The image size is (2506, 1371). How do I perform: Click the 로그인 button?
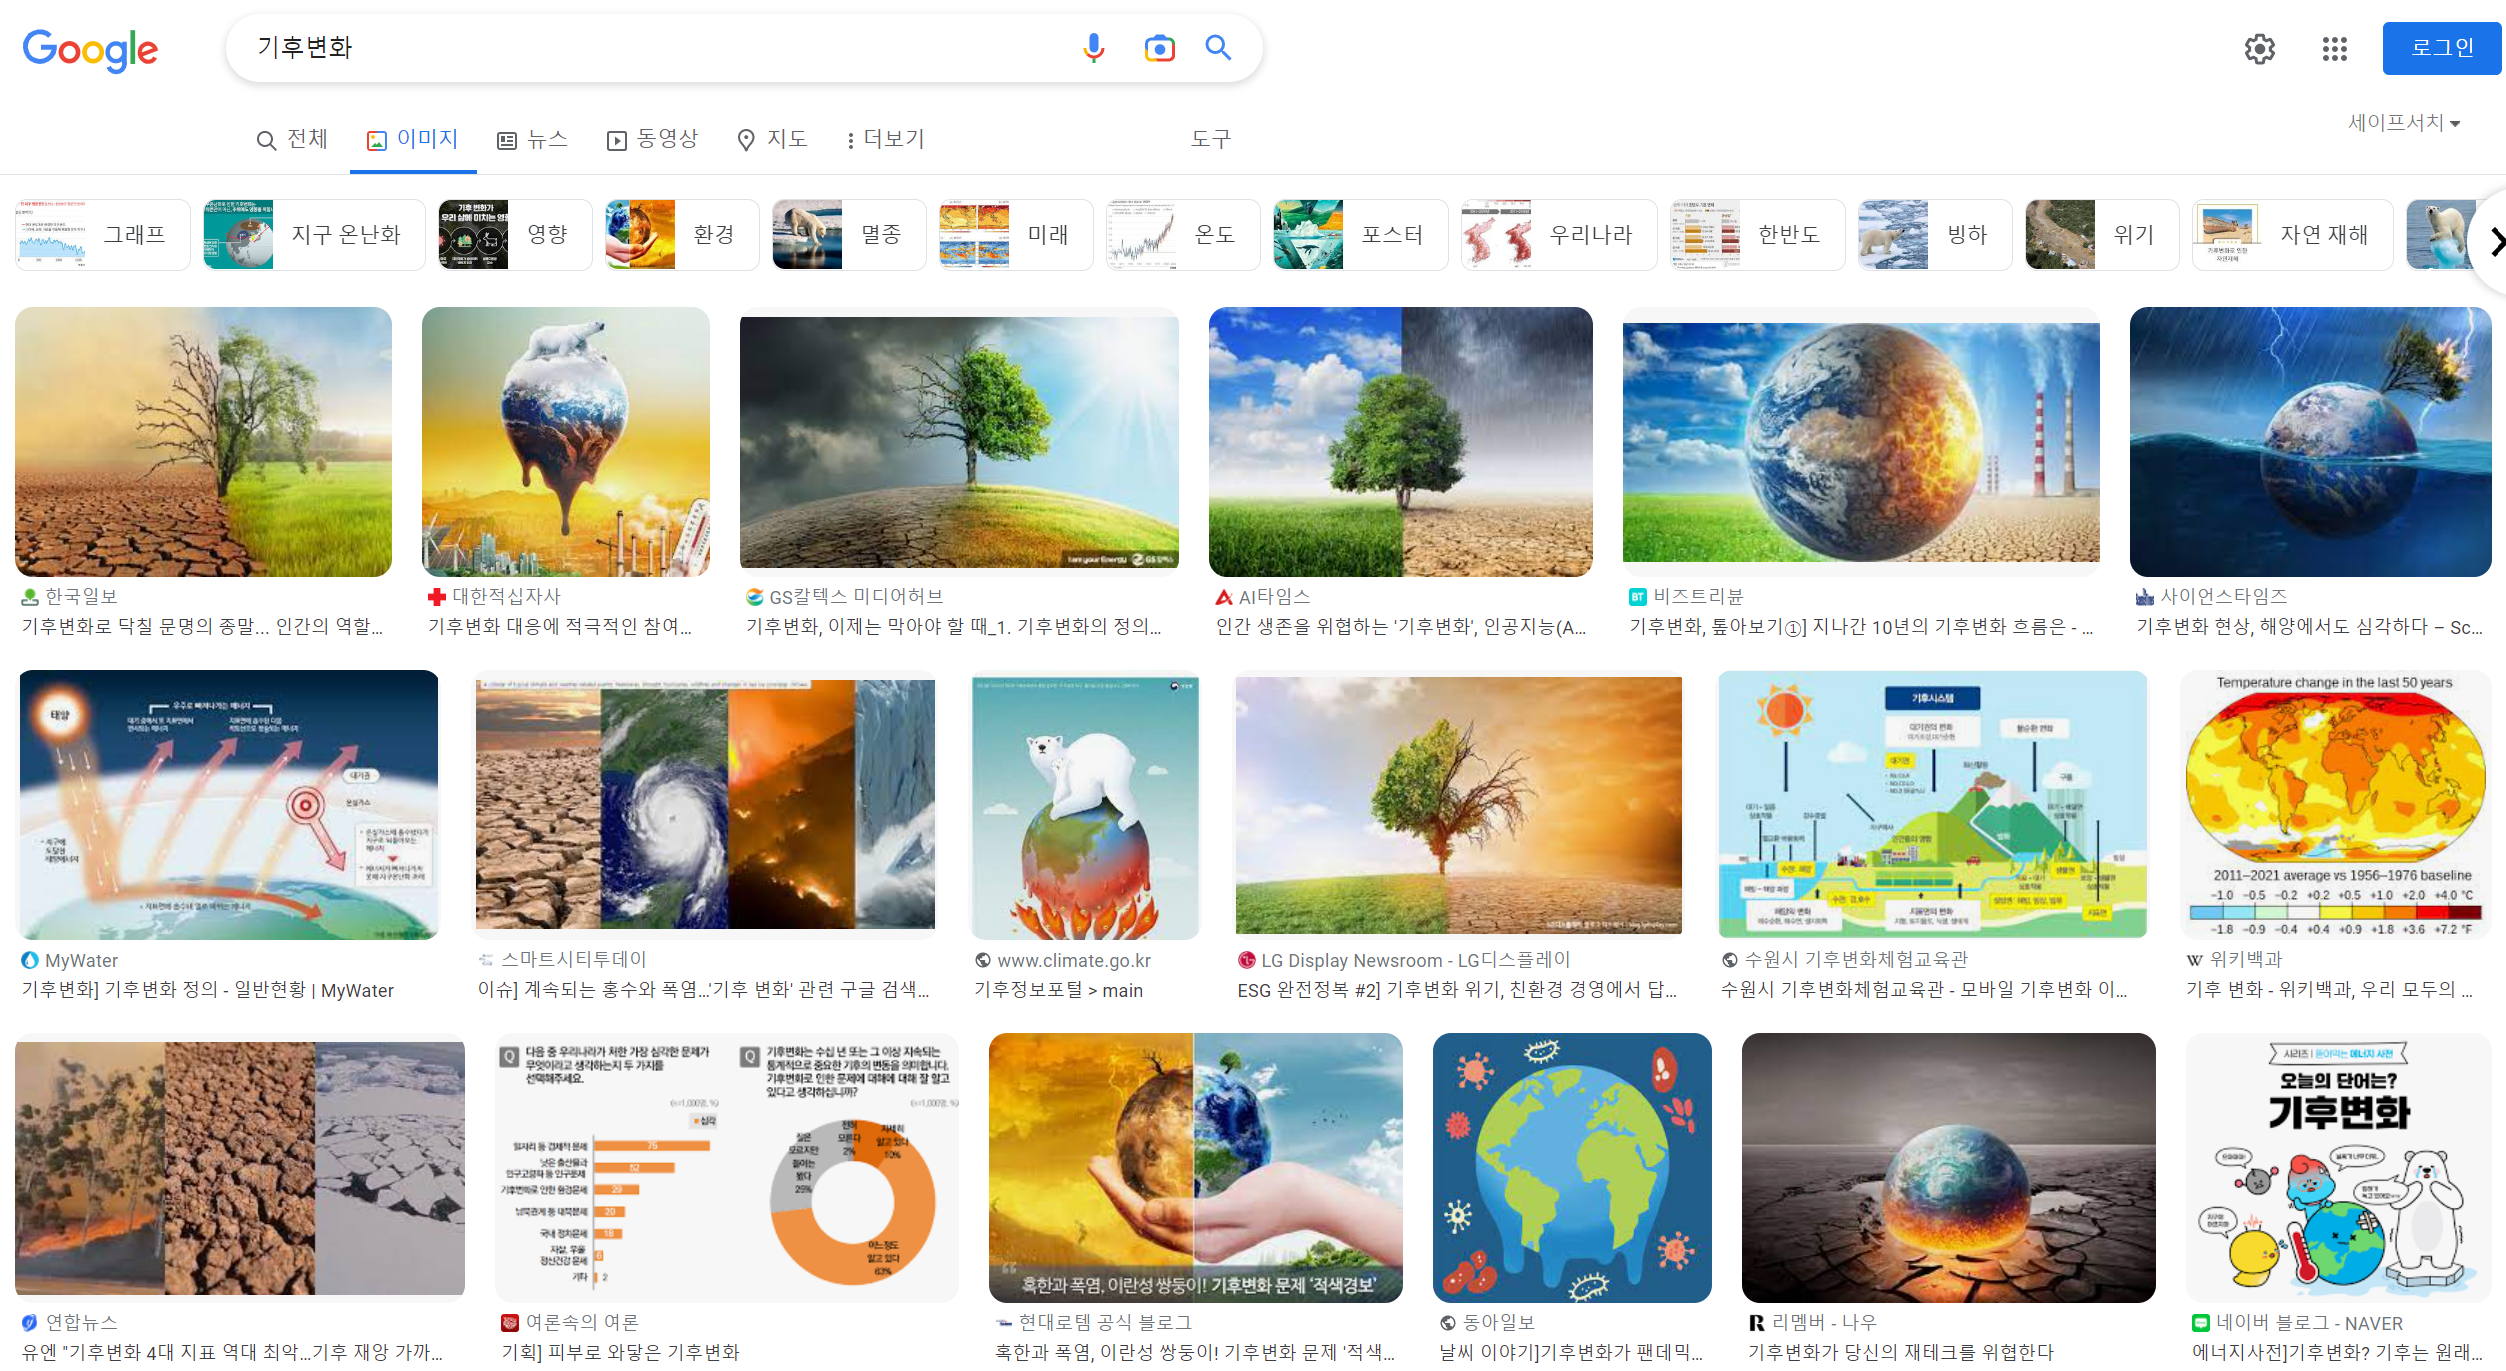pos(2441,48)
